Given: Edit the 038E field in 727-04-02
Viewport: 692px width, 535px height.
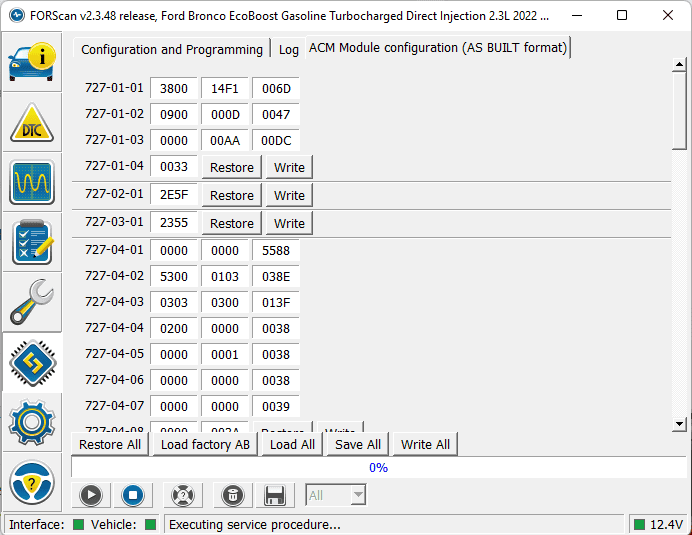Looking at the screenshot, I should 276,276.
